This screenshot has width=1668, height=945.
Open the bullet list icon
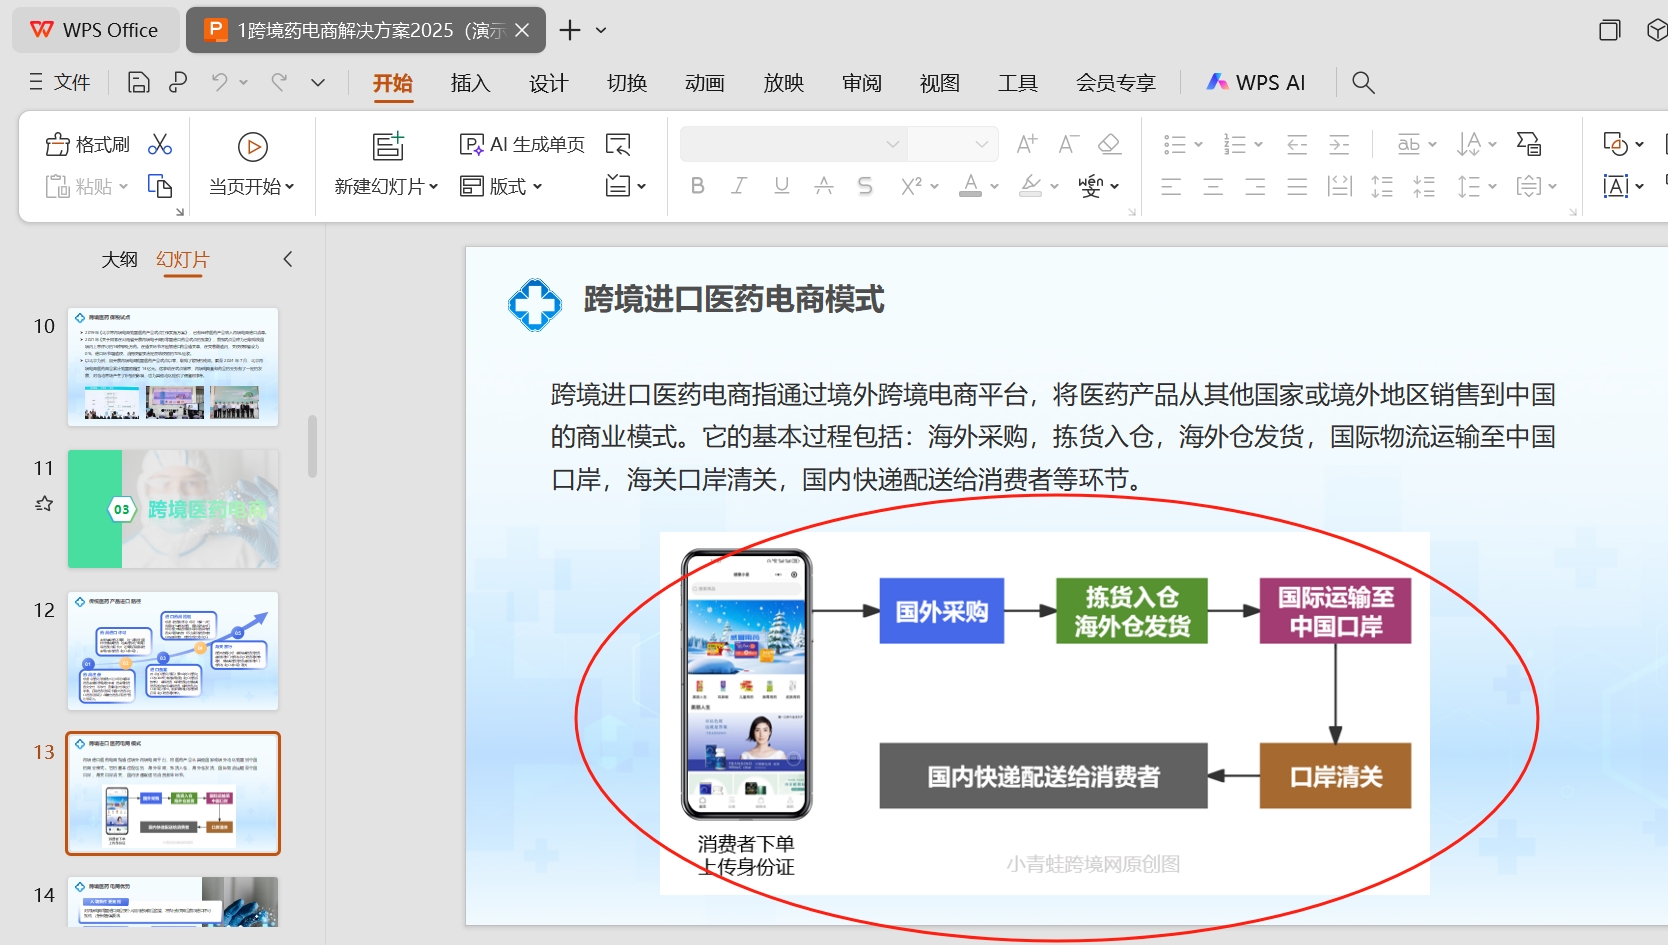click(1176, 143)
